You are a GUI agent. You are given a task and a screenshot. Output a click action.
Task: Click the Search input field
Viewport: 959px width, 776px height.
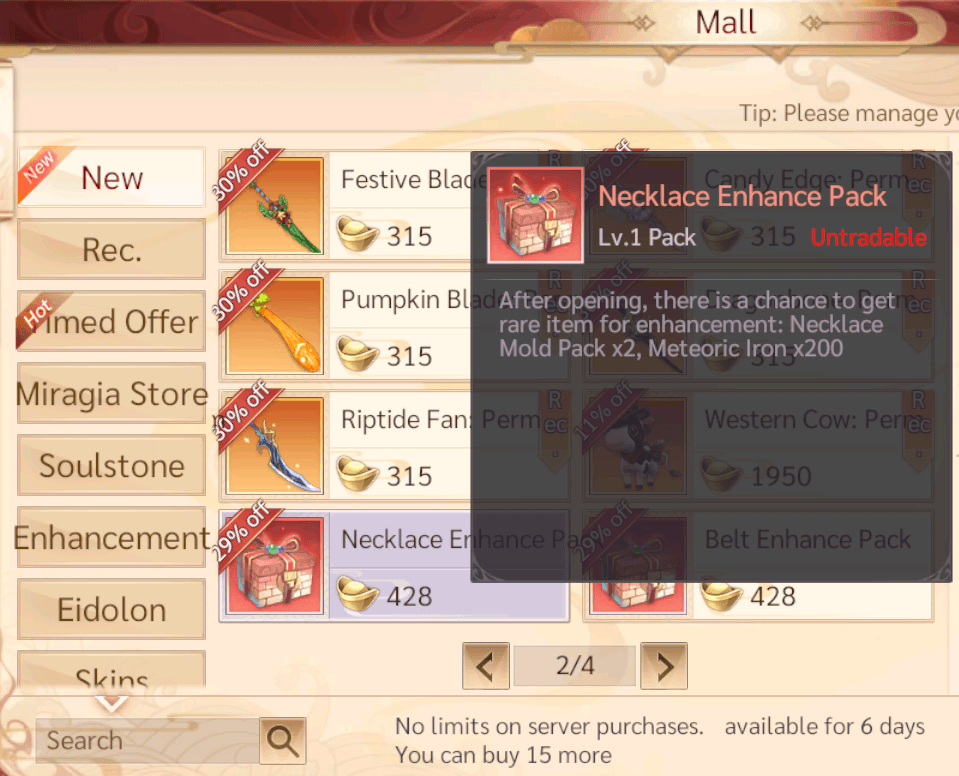(x=147, y=741)
